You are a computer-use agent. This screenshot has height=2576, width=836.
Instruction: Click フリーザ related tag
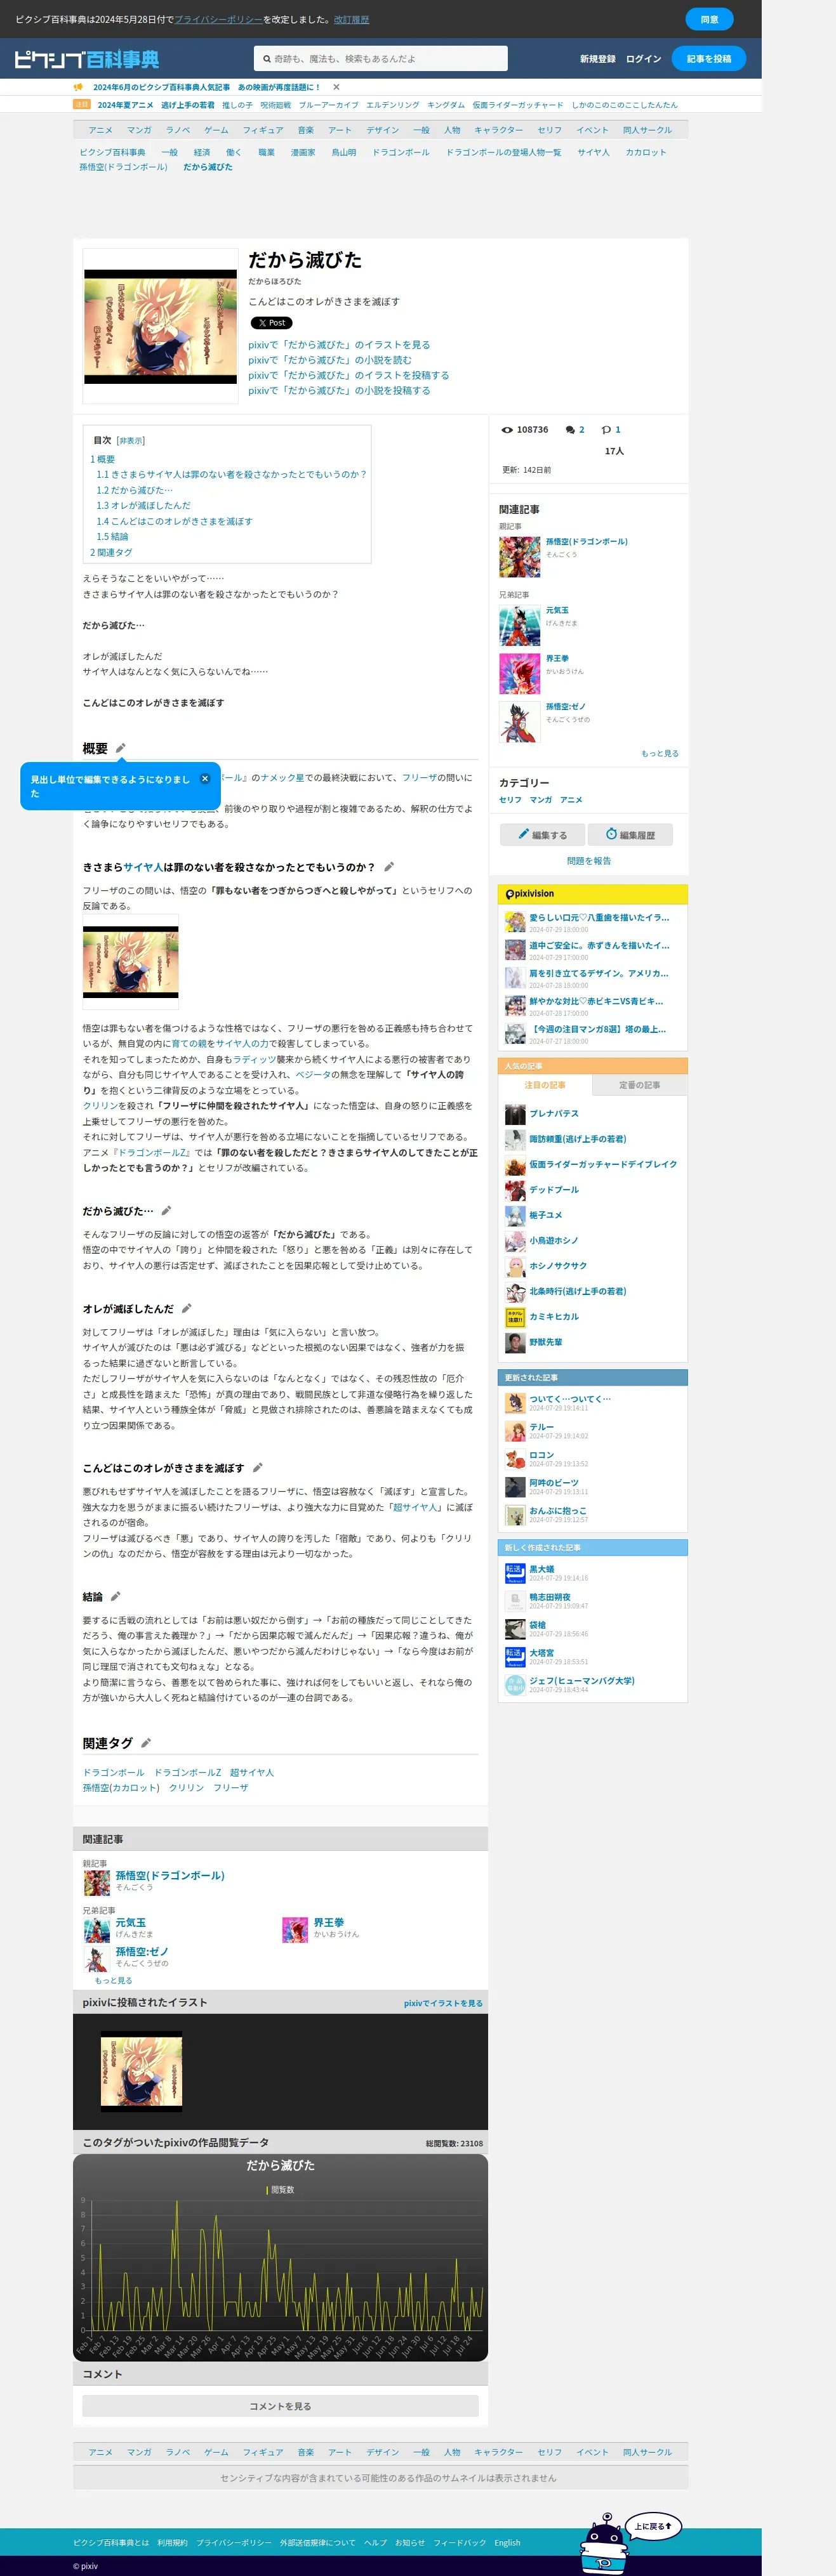230,1787
